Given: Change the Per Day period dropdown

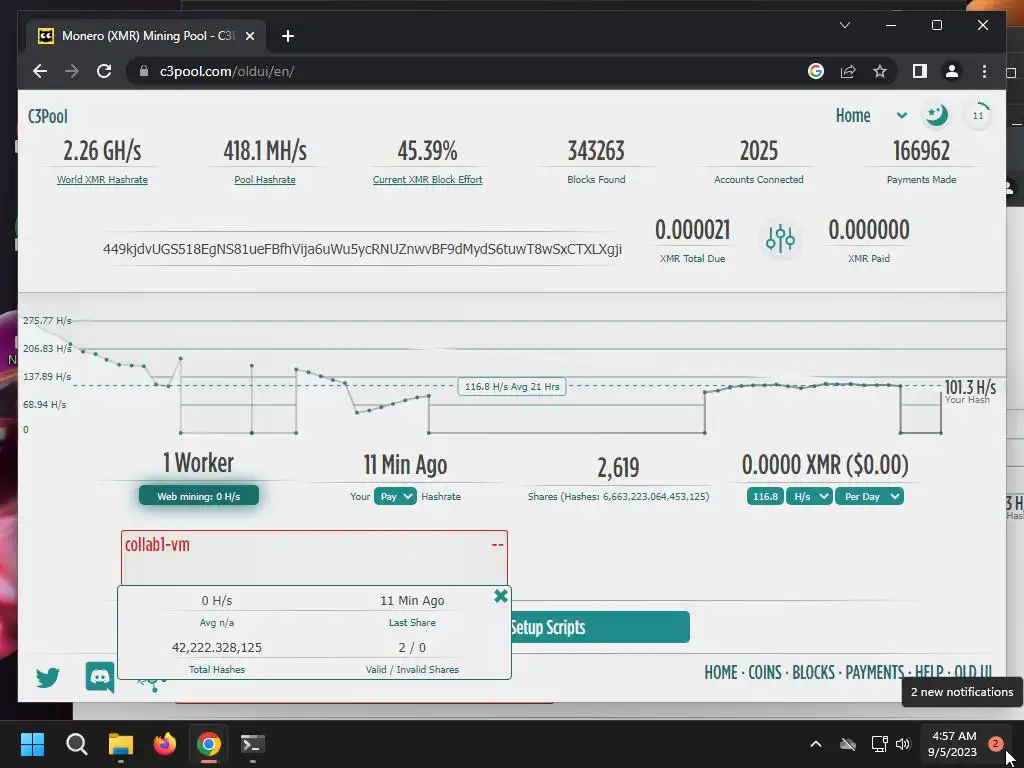Looking at the screenshot, I should click(x=869, y=496).
